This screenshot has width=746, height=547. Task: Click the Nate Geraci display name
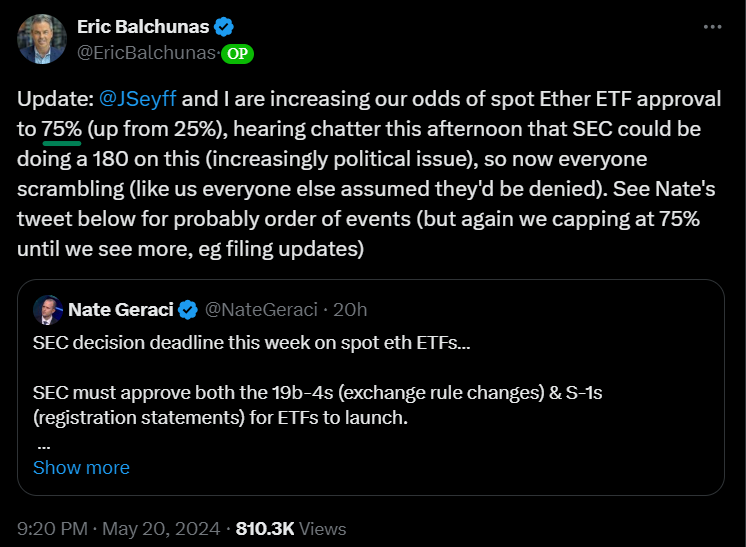(121, 310)
